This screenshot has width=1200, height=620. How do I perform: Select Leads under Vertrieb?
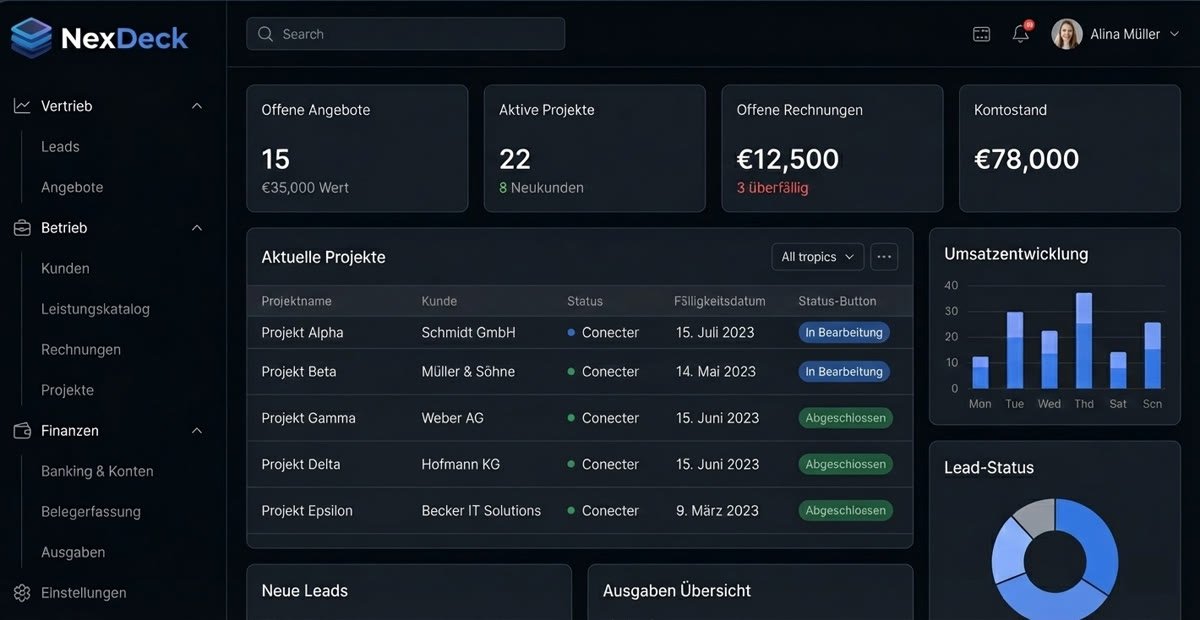click(60, 146)
